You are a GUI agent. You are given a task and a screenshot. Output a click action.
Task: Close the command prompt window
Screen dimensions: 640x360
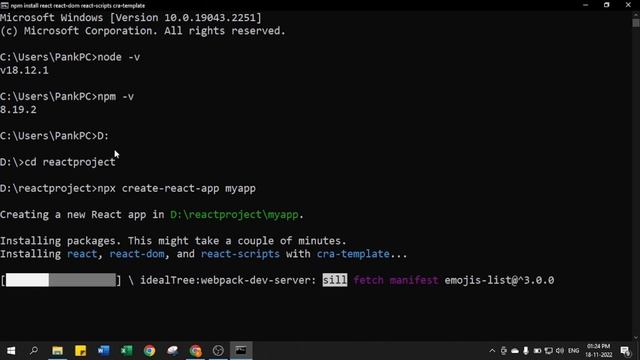click(x=628, y=5)
